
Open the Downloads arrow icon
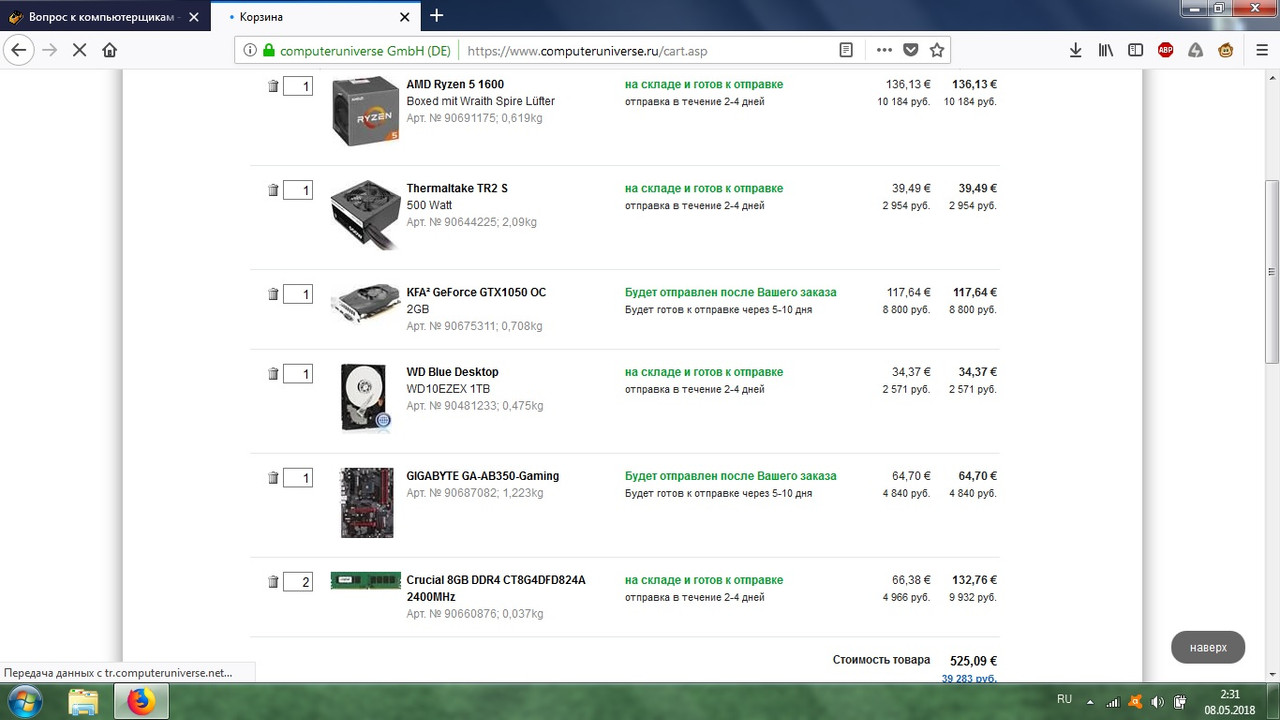(1076, 50)
